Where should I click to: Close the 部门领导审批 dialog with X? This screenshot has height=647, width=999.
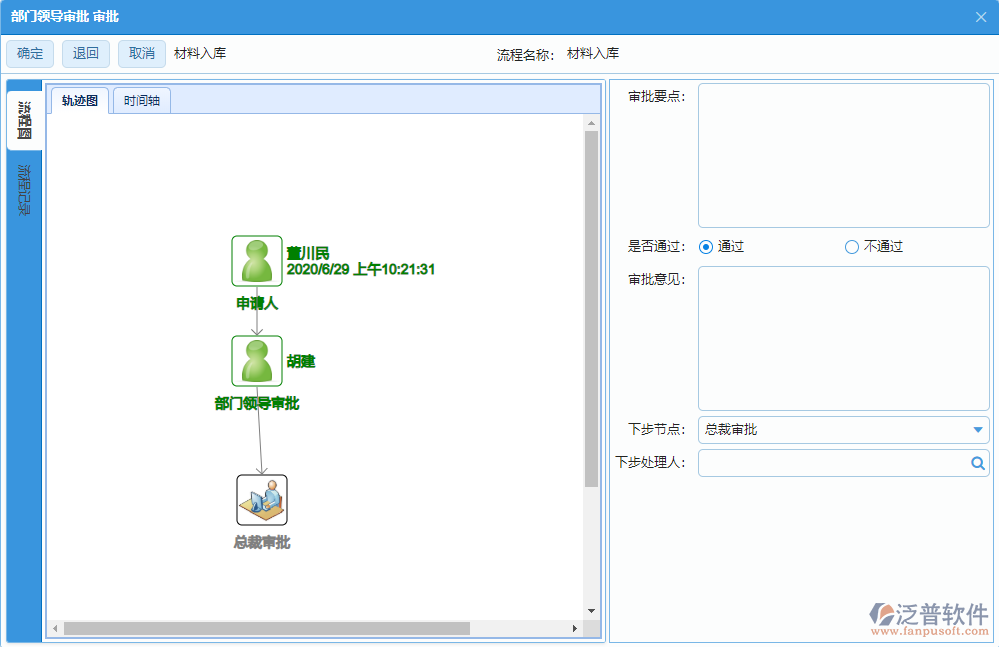[981, 17]
